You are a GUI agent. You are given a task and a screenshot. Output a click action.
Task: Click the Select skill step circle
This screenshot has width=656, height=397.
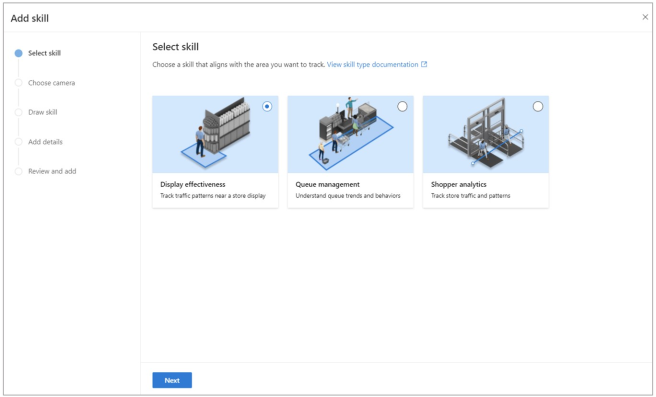point(18,53)
